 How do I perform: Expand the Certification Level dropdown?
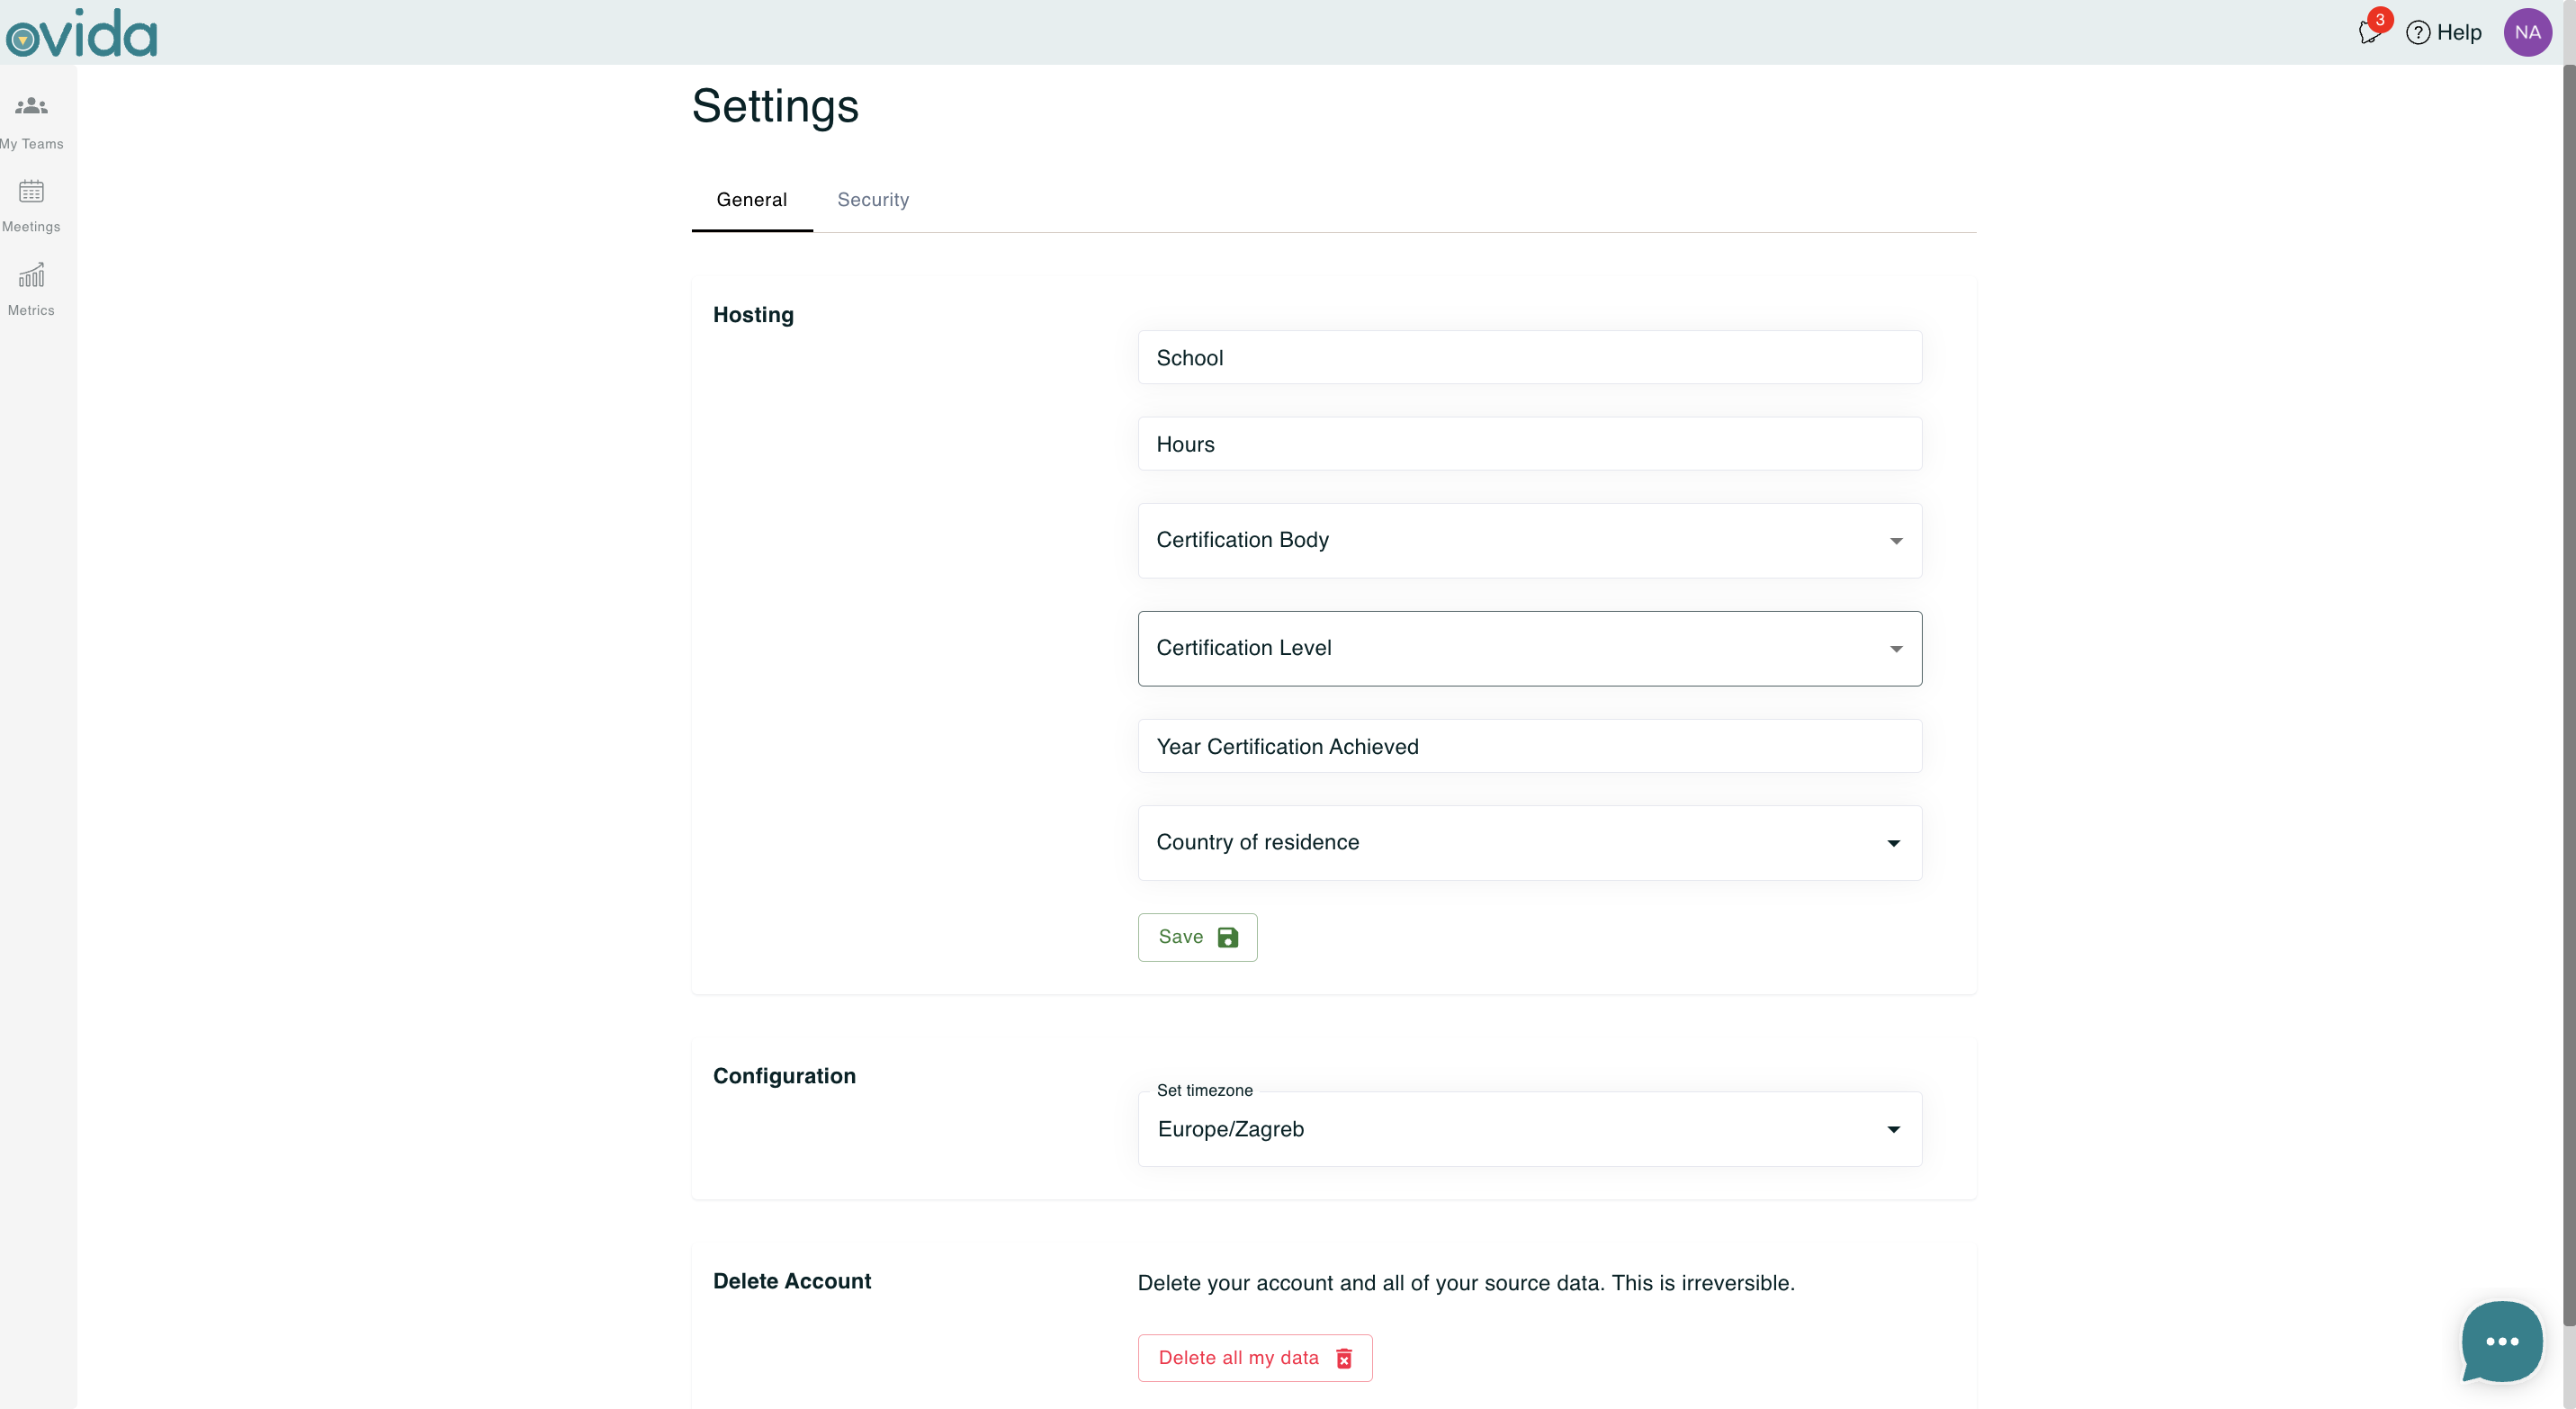coord(1529,648)
